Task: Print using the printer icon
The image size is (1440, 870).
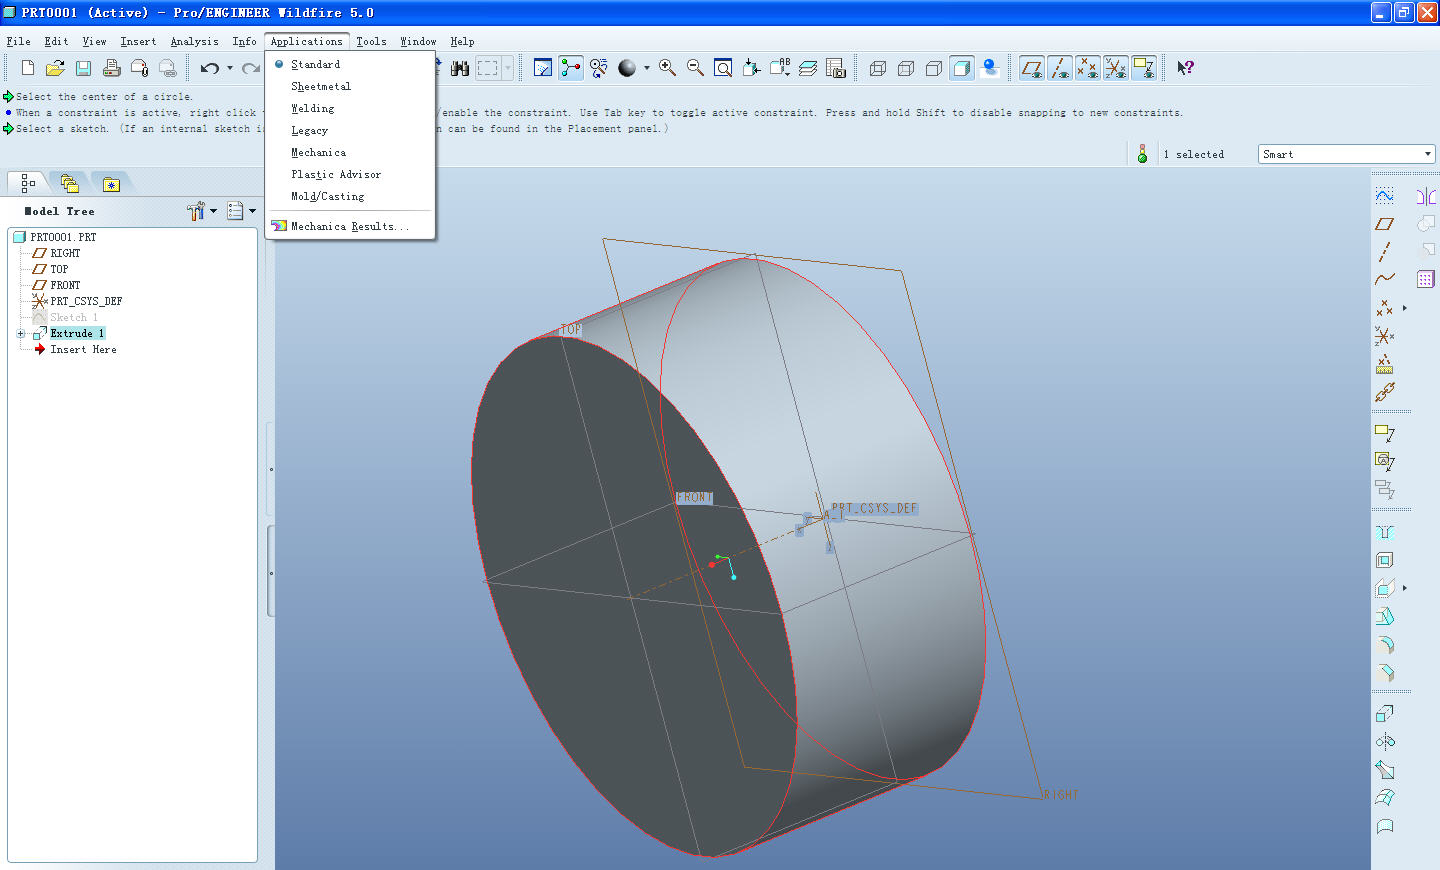Action: point(112,68)
